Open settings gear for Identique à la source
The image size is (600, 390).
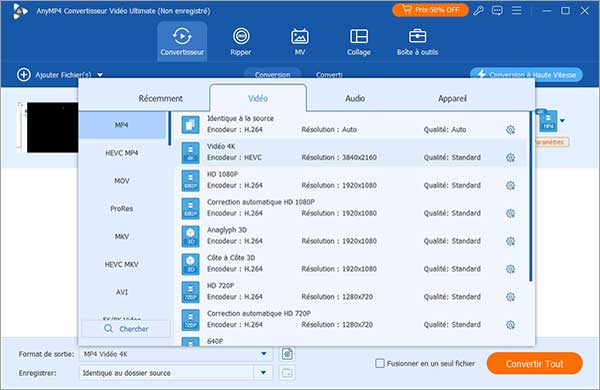click(510, 130)
